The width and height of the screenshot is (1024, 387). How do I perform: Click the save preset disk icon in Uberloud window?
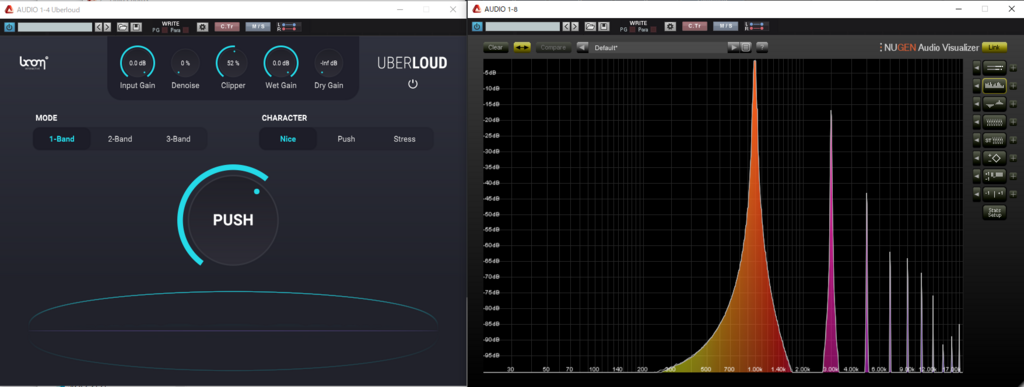click(x=136, y=27)
